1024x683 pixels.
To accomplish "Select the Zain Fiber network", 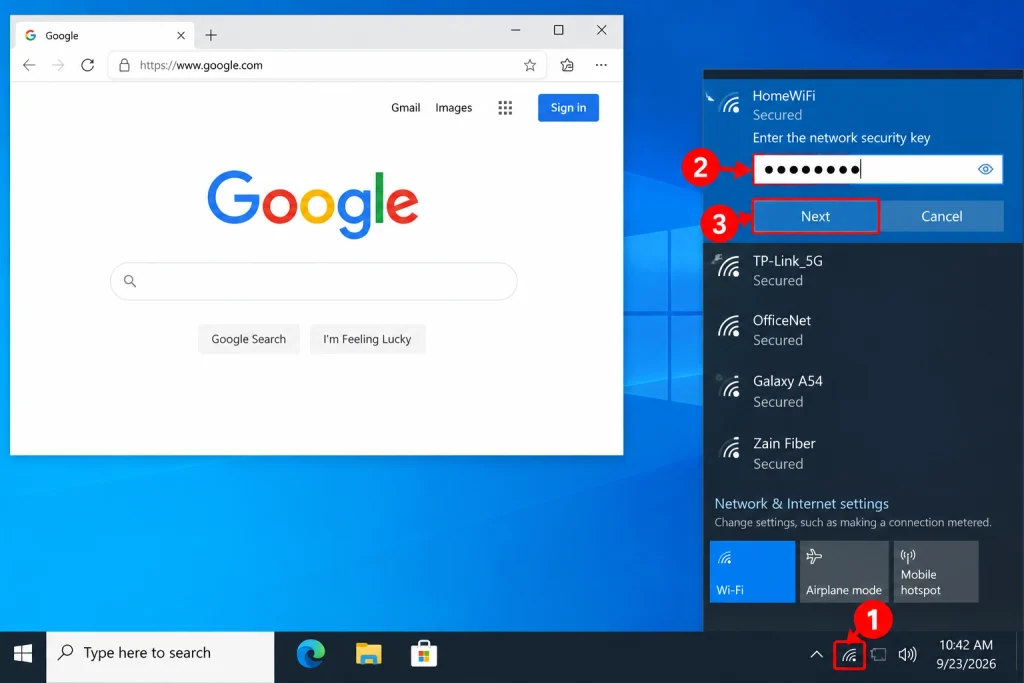I will [863, 453].
